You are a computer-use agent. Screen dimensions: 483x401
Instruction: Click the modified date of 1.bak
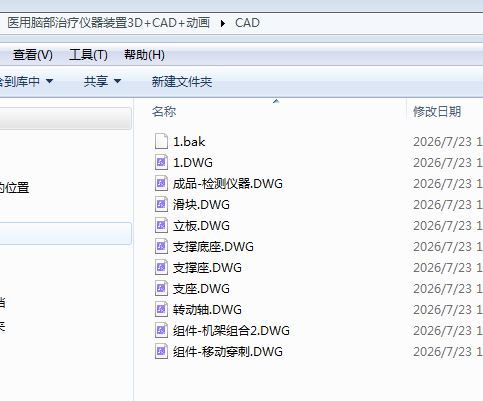click(448, 142)
